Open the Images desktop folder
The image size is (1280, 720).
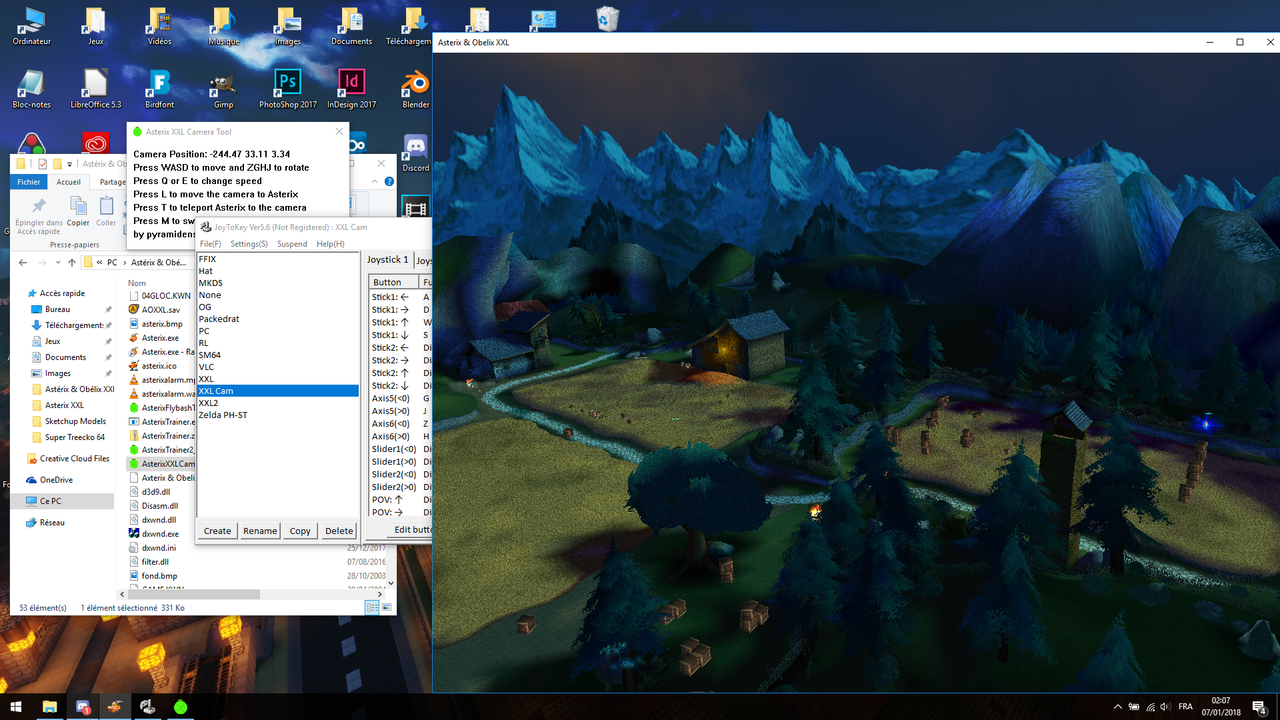(x=287, y=27)
